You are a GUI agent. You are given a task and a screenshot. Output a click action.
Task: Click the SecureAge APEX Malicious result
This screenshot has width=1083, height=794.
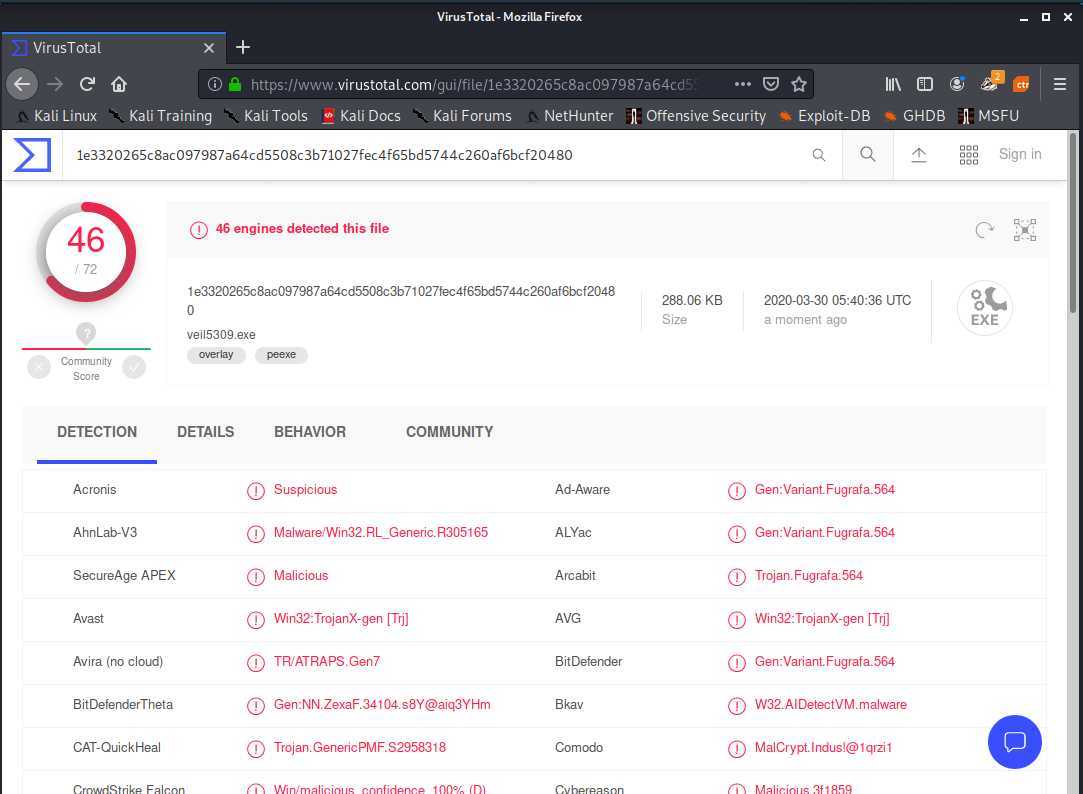pos(300,575)
